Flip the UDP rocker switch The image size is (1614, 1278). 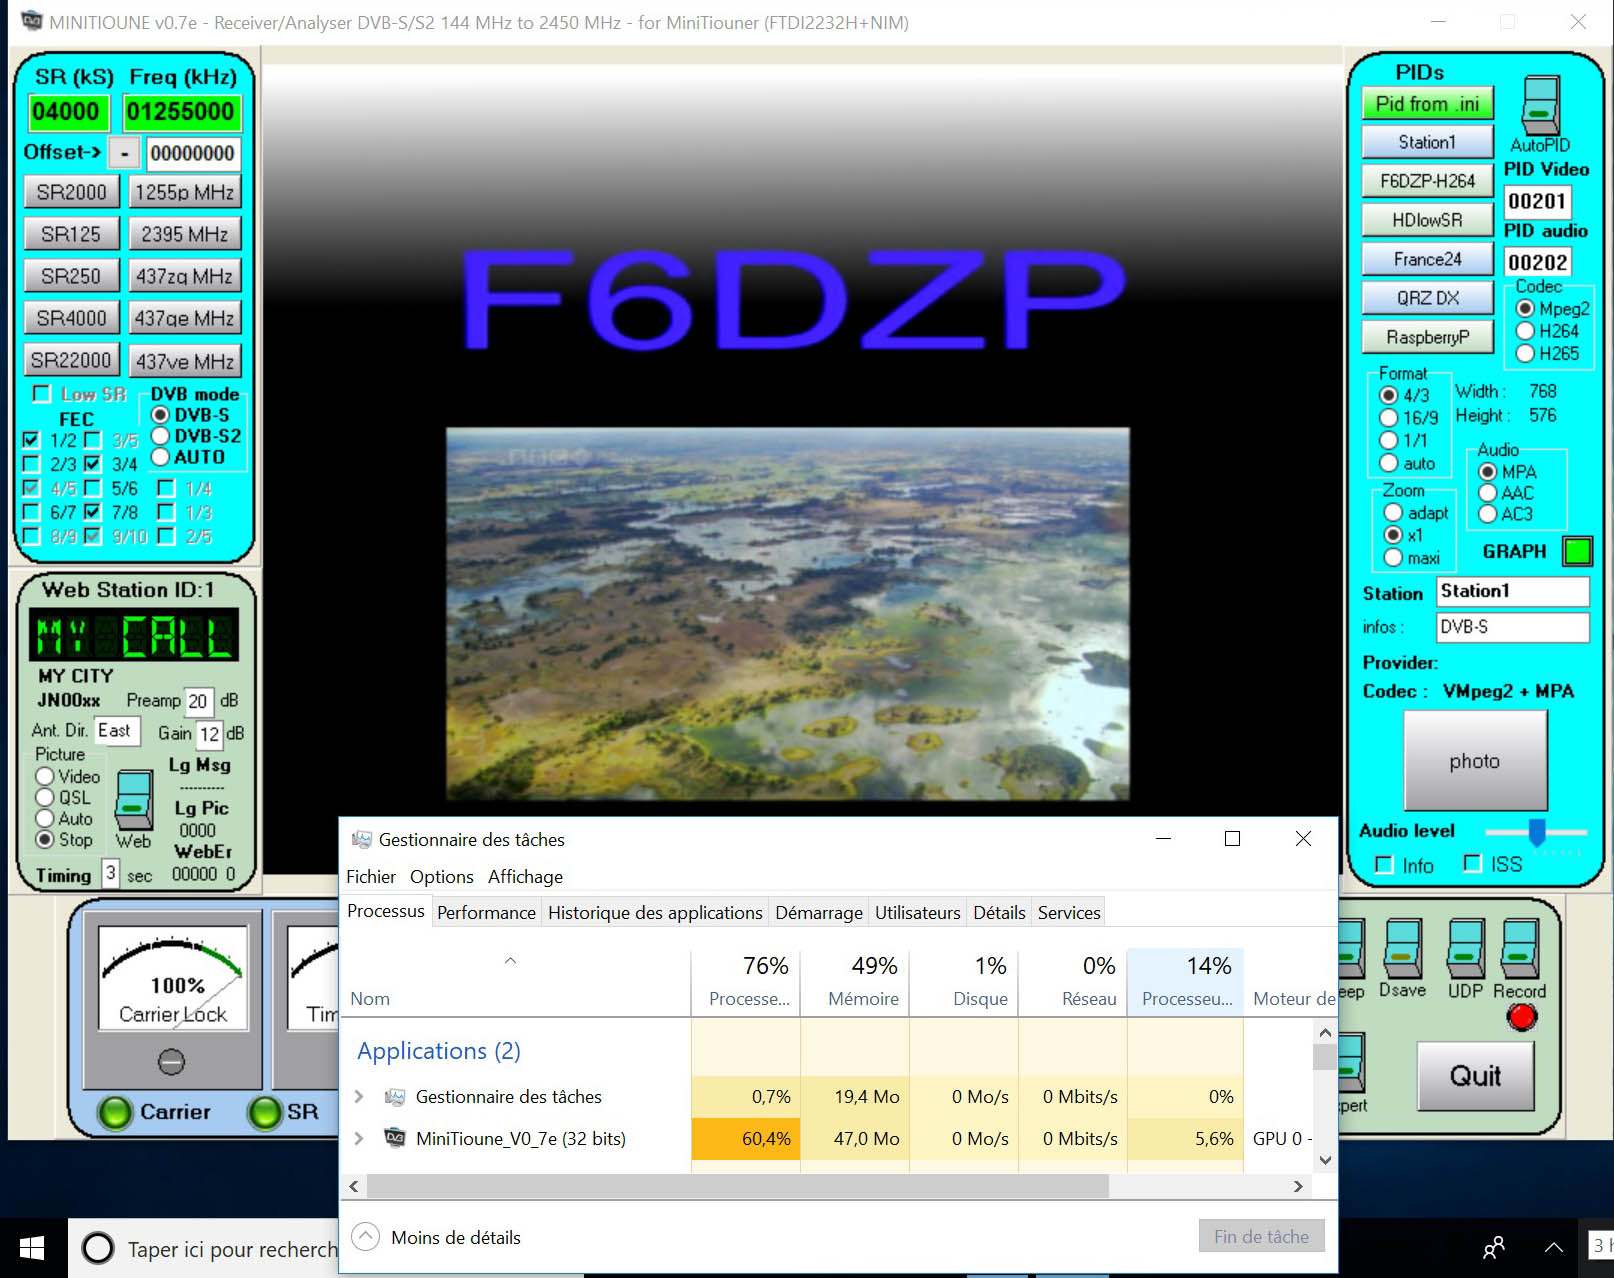coord(1466,949)
